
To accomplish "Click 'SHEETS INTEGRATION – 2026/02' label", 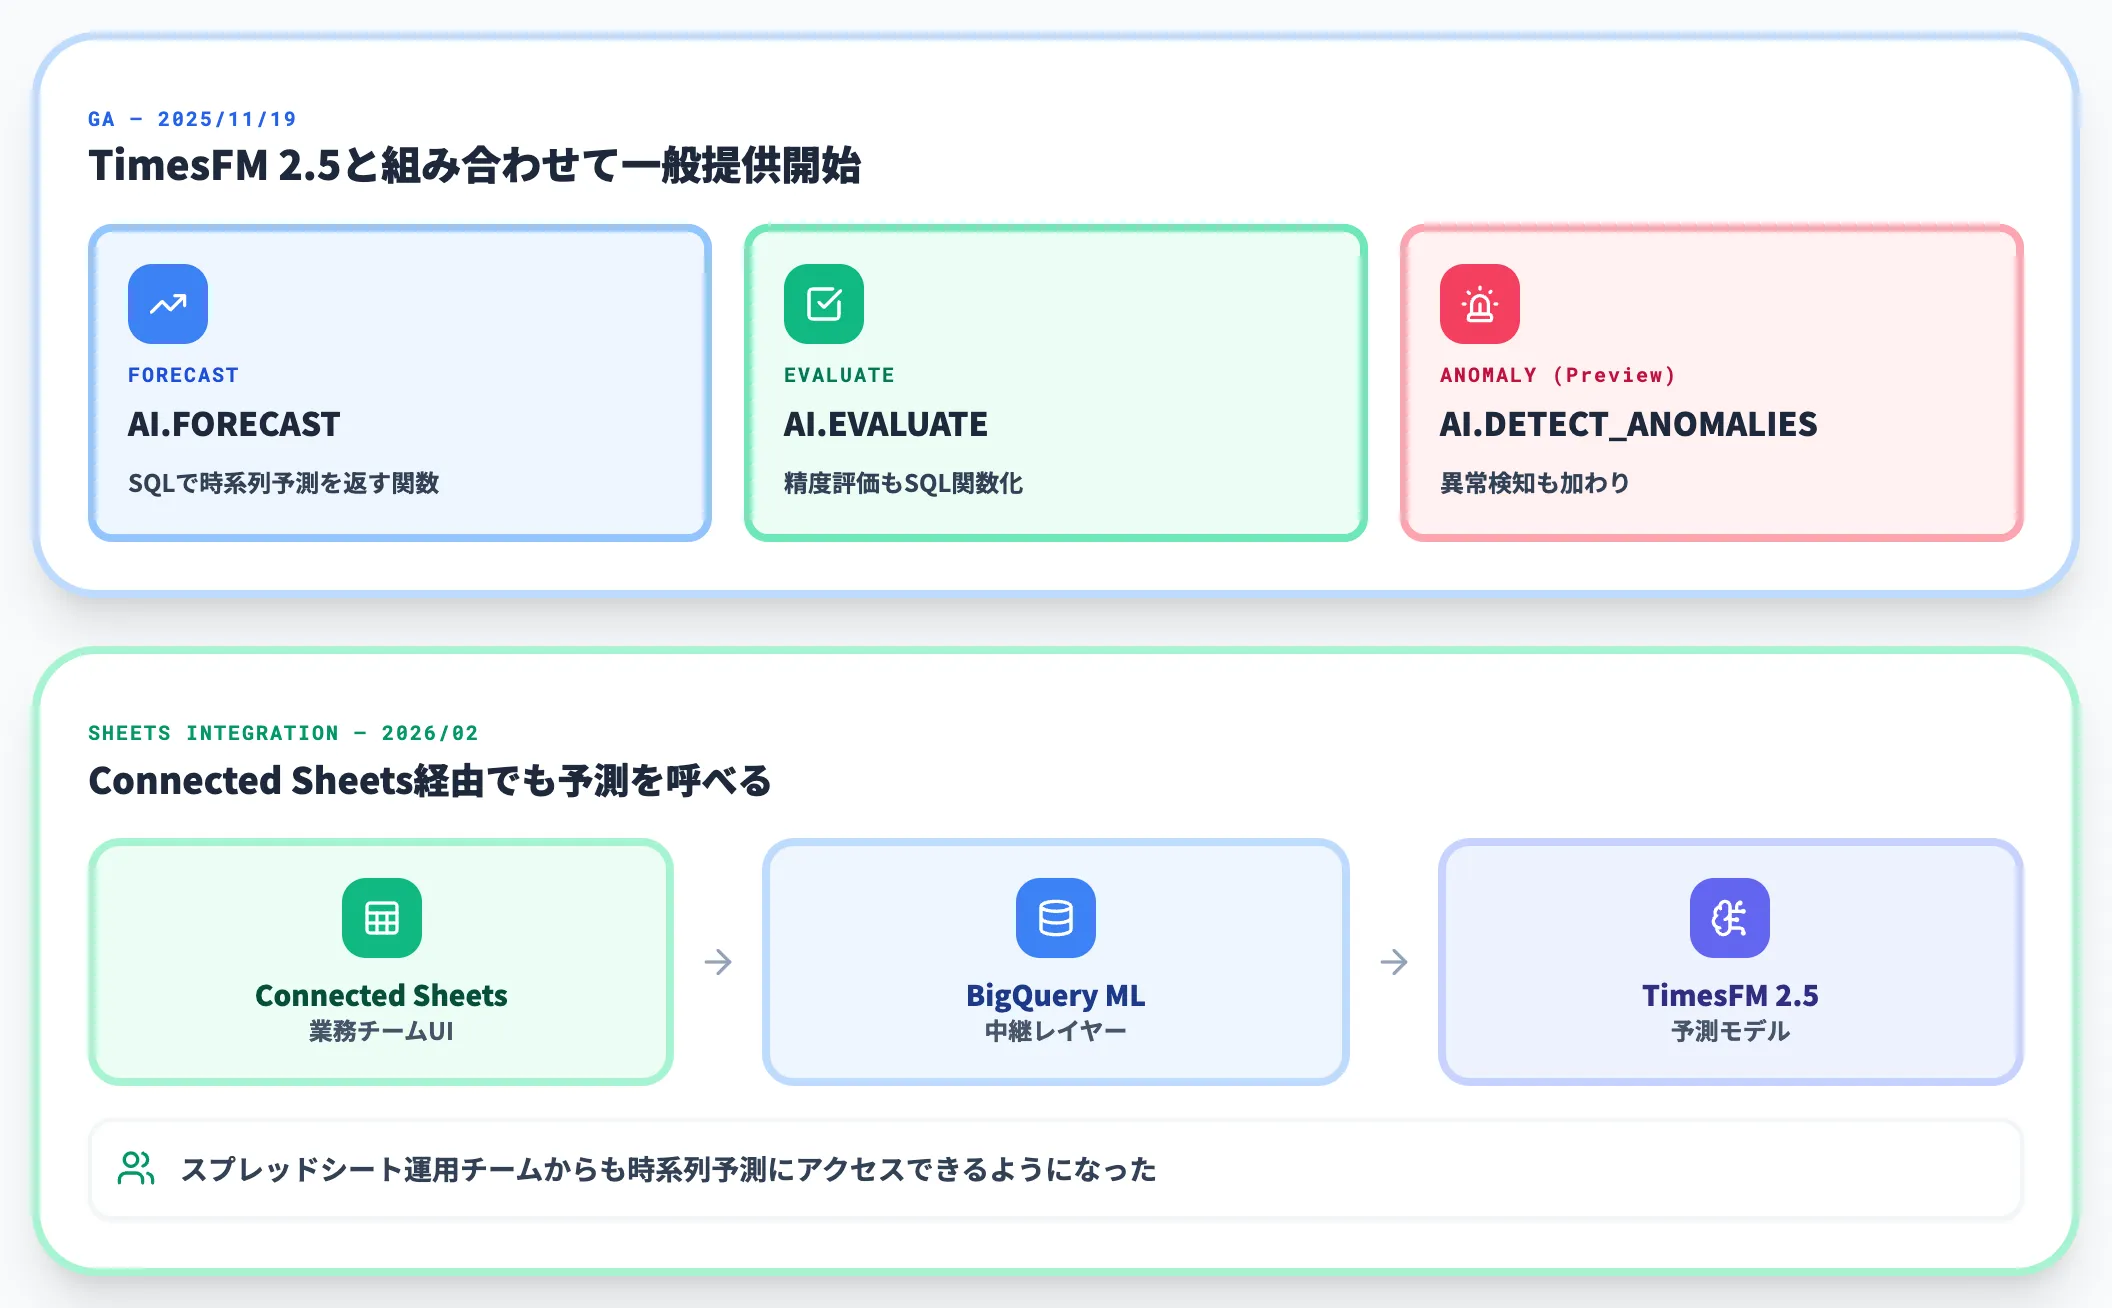I will 283,733.
